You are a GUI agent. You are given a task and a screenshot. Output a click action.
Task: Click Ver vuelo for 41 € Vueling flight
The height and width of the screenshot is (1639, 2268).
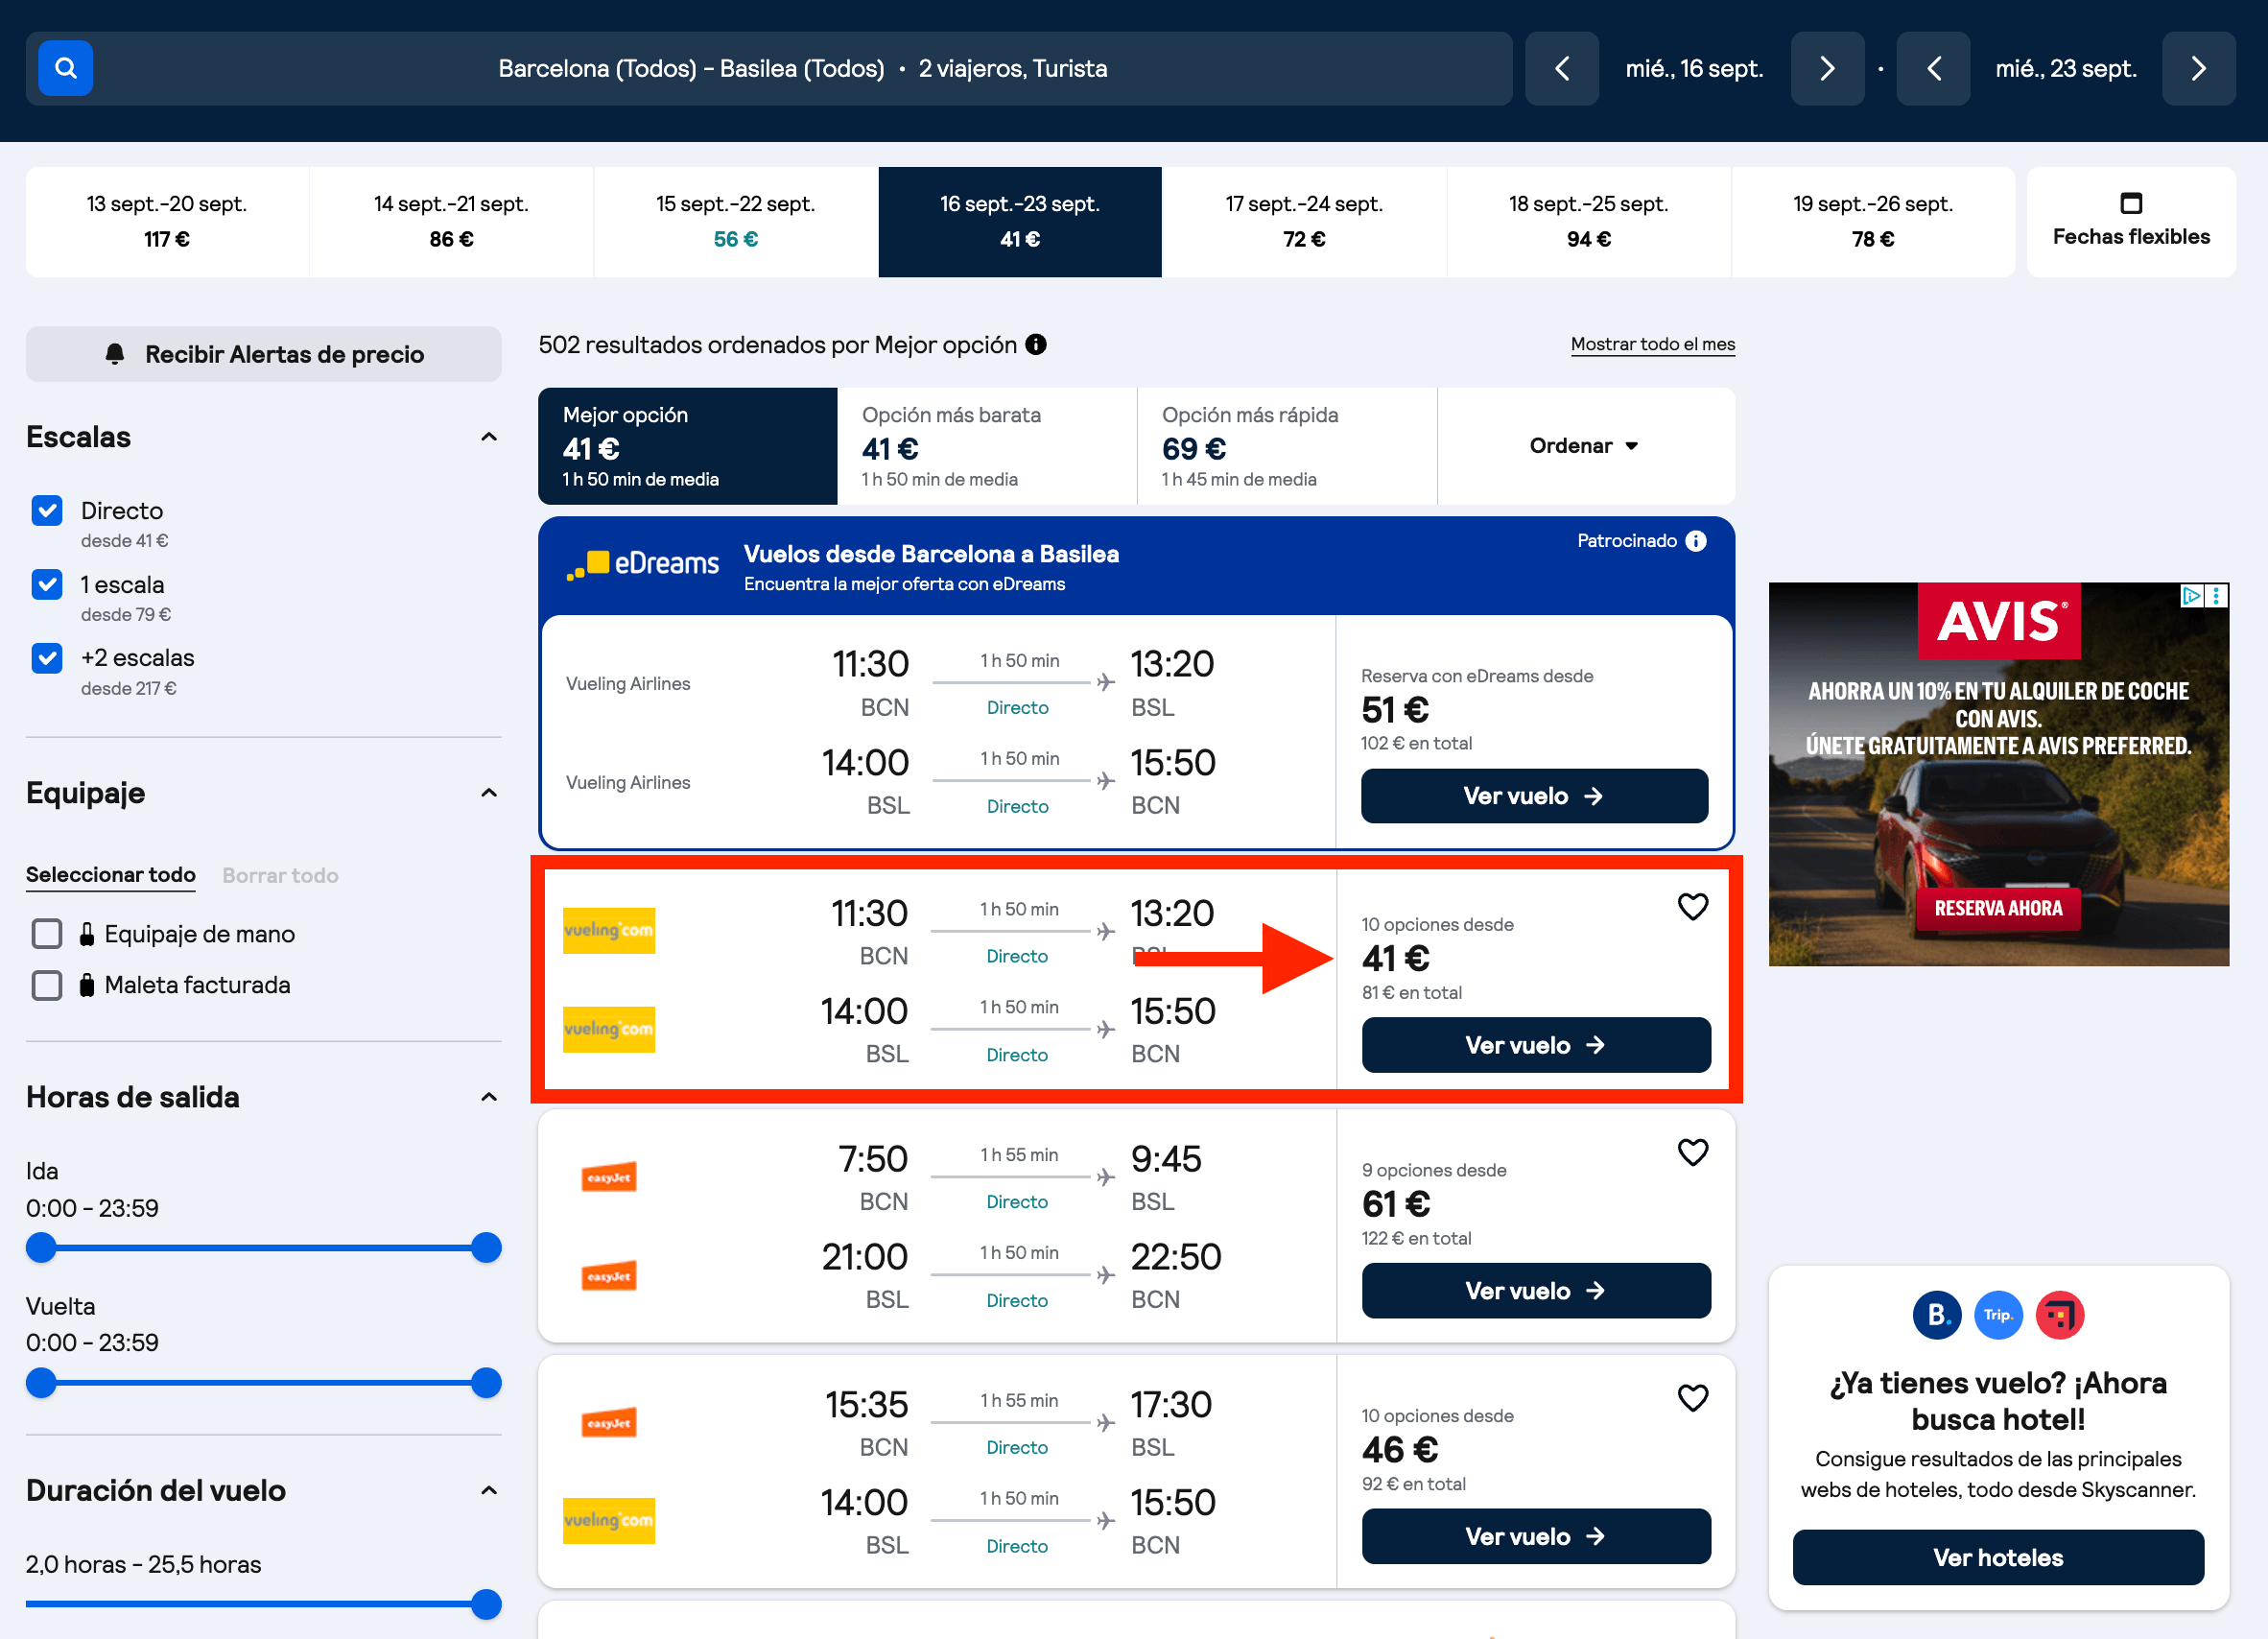pos(1536,1045)
